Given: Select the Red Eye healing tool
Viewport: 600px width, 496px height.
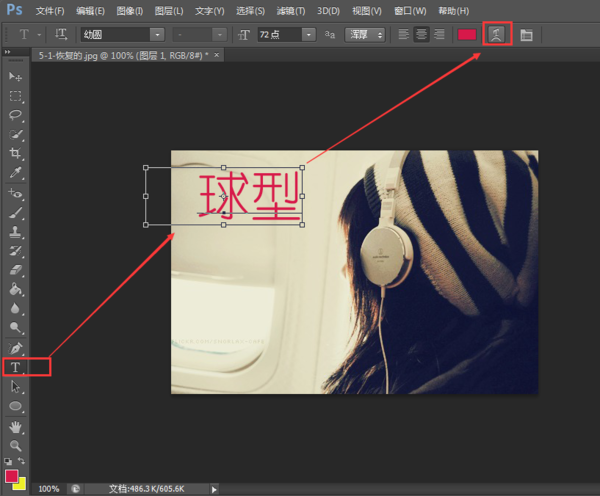Looking at the screenshot, I should click(x=15, y=193).
